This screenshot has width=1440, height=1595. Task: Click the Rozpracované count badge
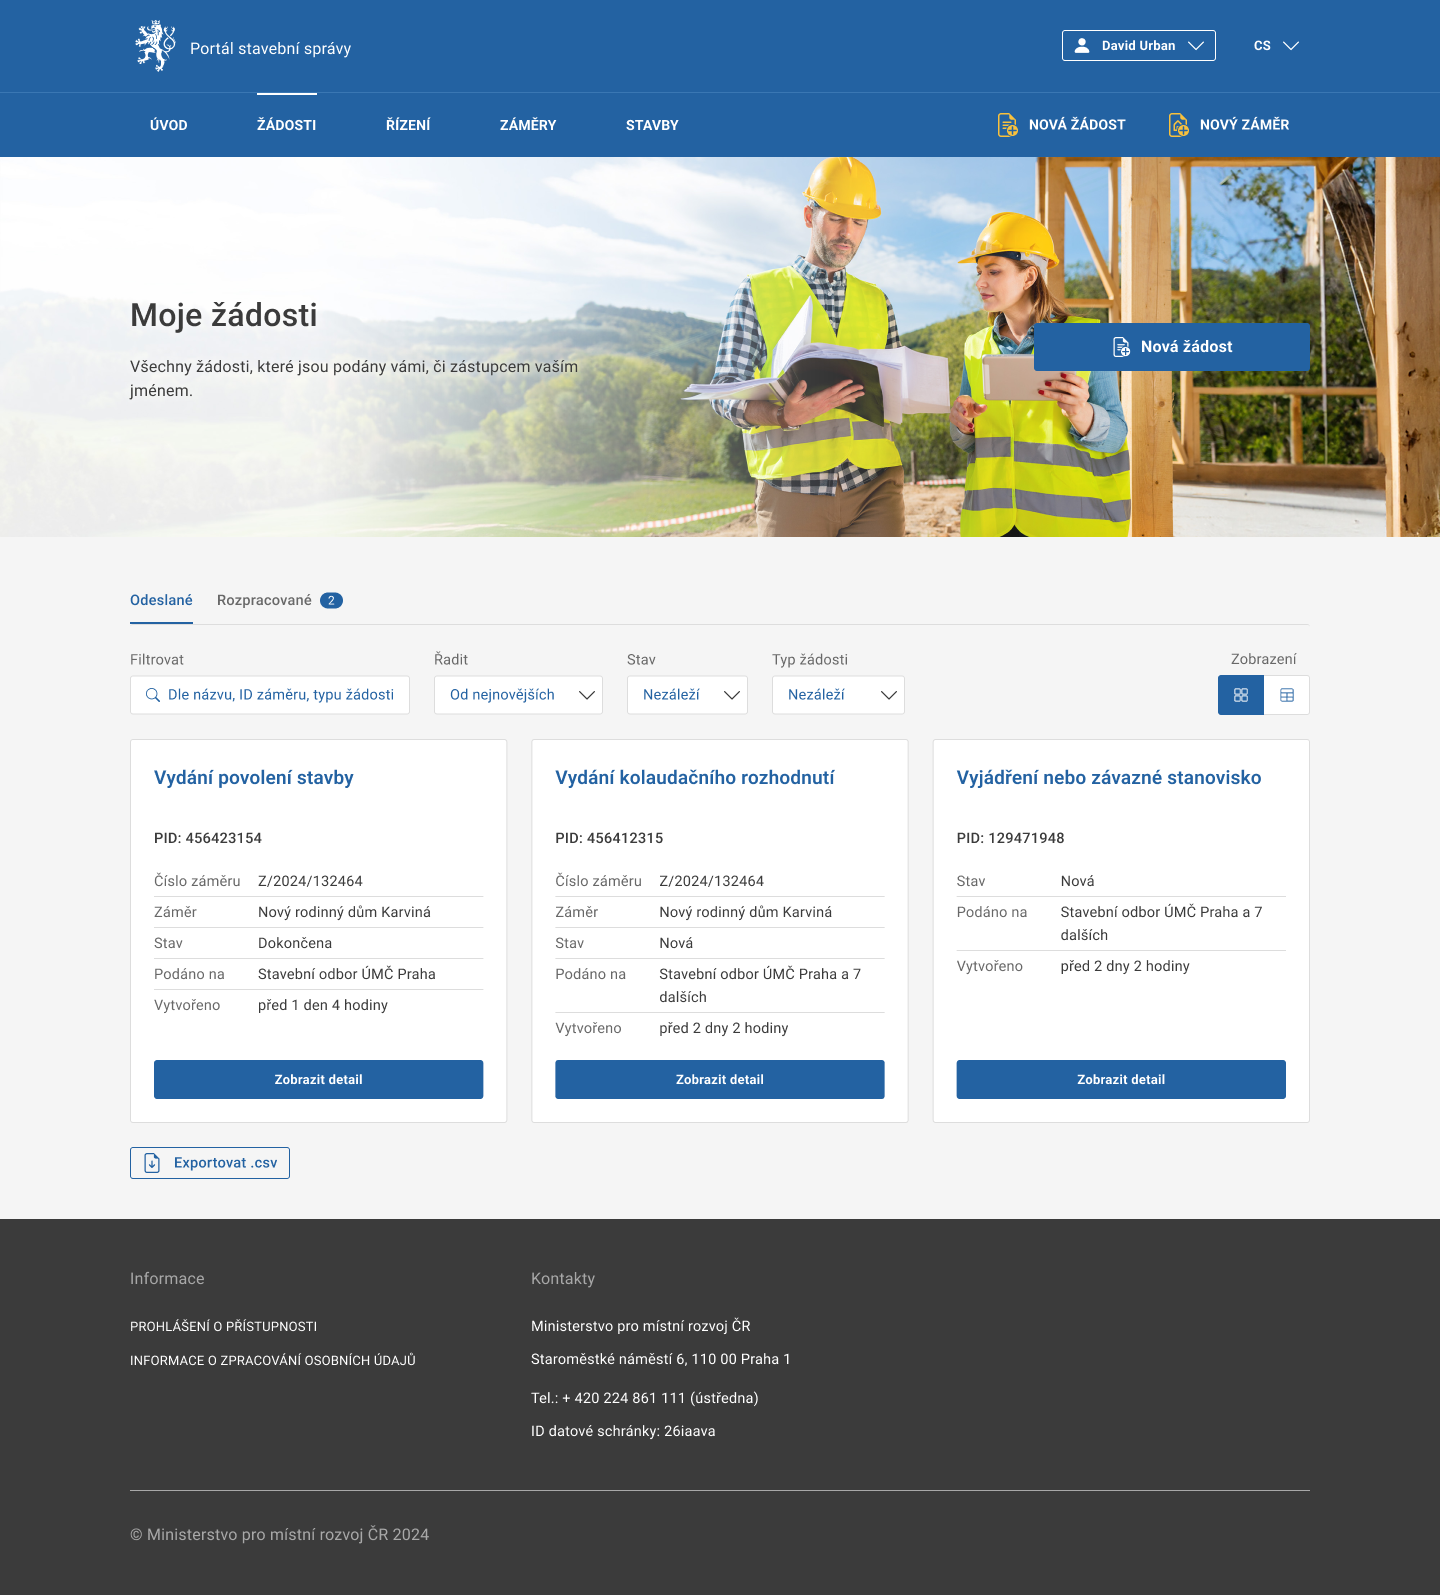(331, 601)
